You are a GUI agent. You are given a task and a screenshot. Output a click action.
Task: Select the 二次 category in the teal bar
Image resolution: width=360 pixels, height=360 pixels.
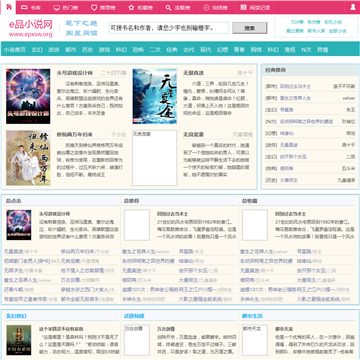click(155, 50)
